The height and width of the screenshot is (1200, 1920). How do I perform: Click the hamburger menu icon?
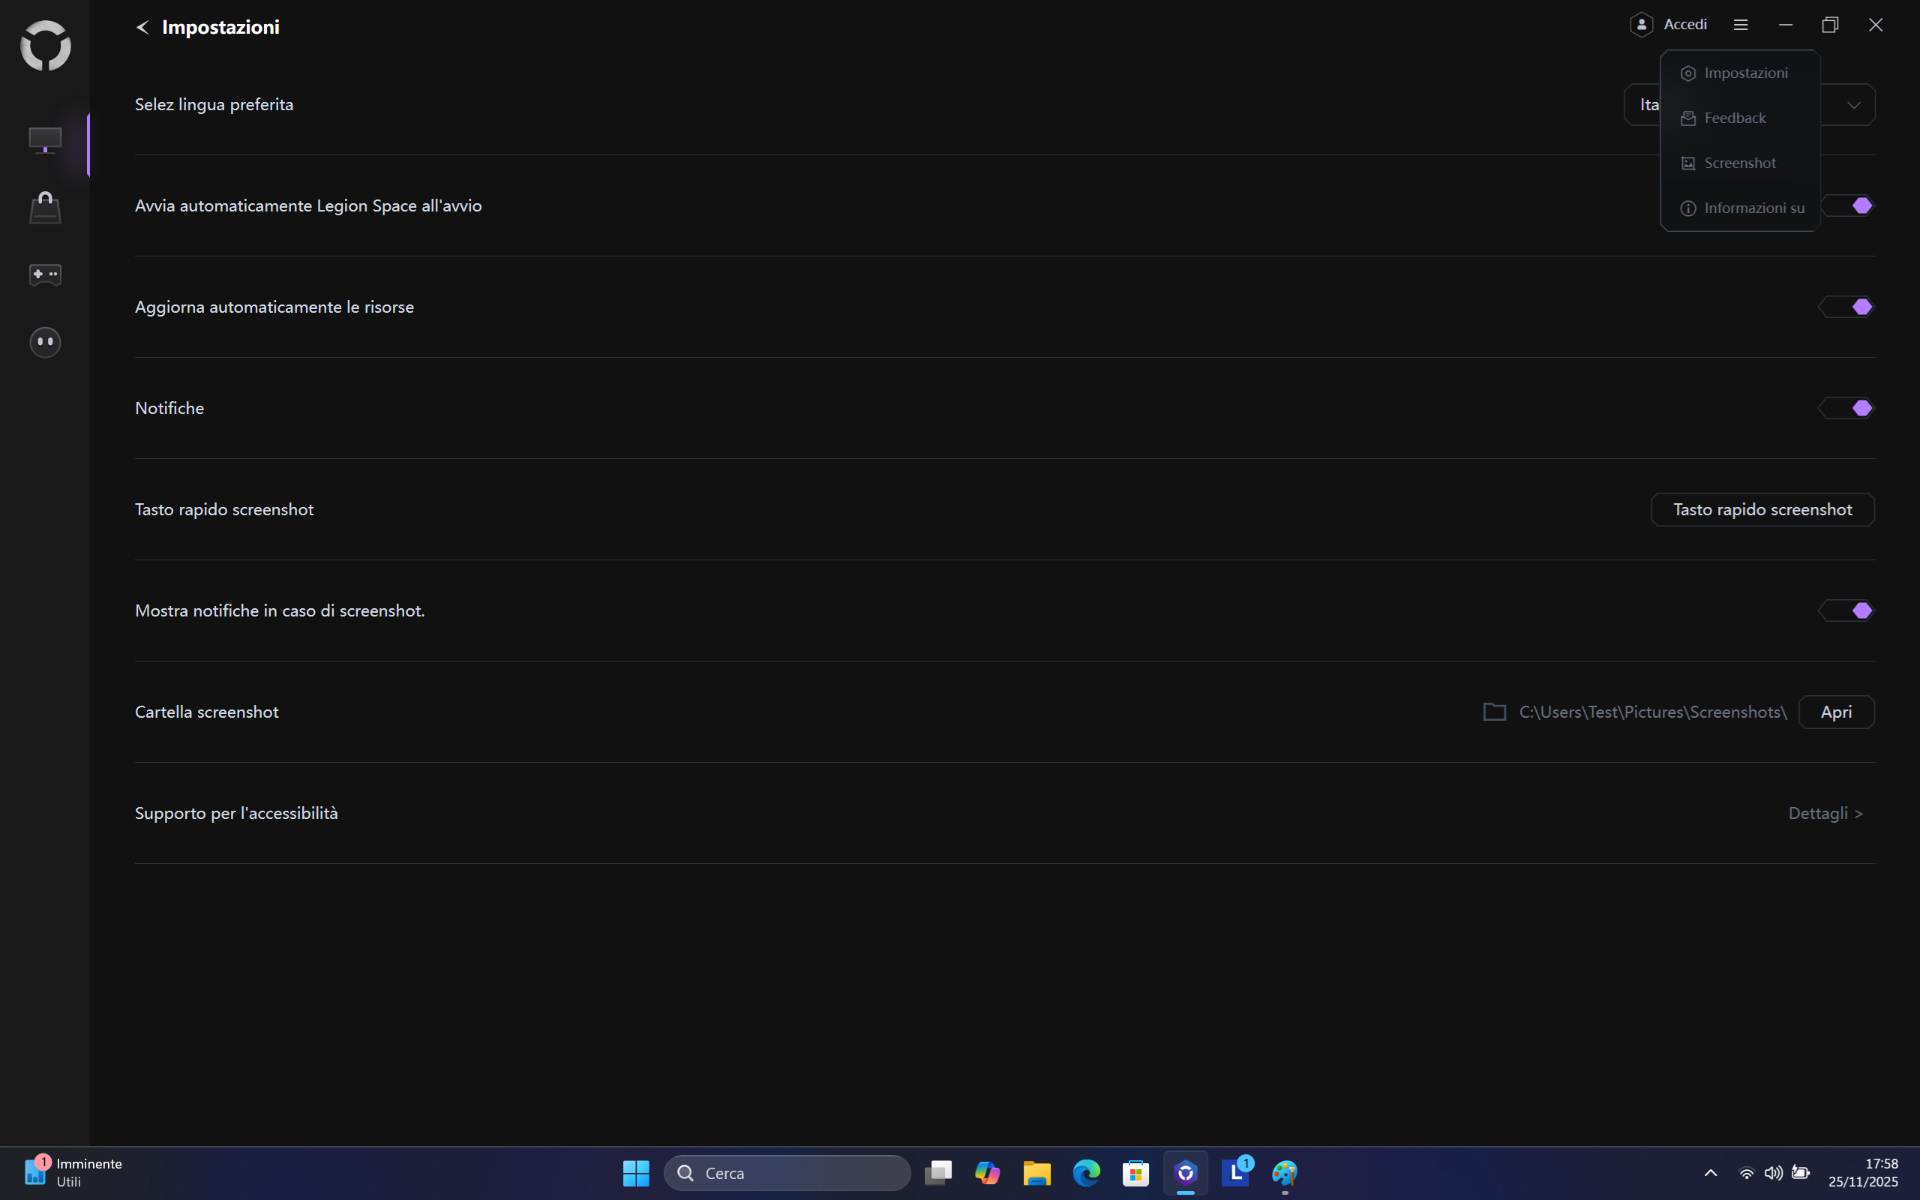pyautogui.click(x=1740, y=25)
